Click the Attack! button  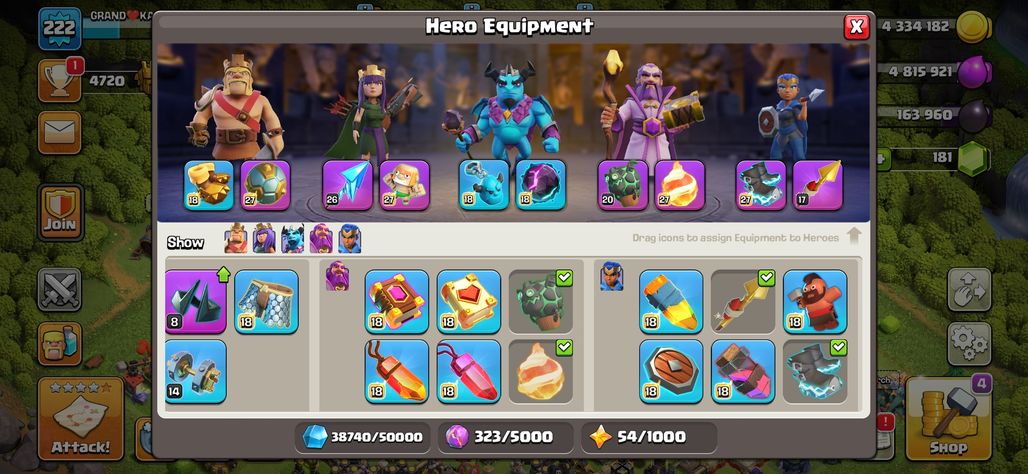(x=81, y=418)
